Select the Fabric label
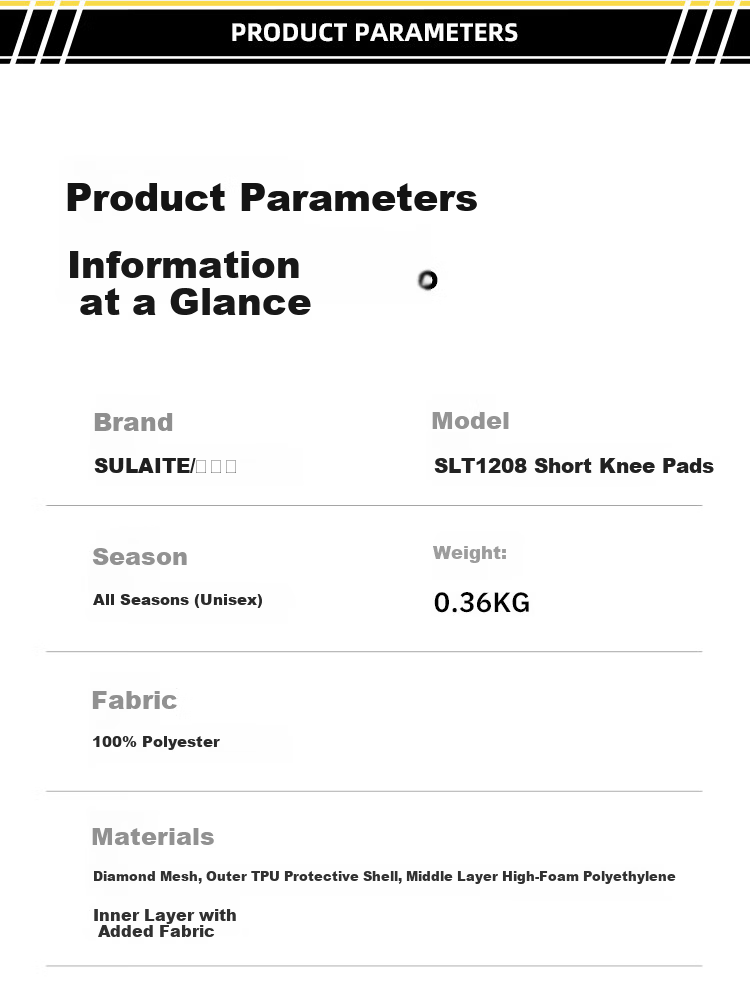750x1008 pixels. (134, 700)
